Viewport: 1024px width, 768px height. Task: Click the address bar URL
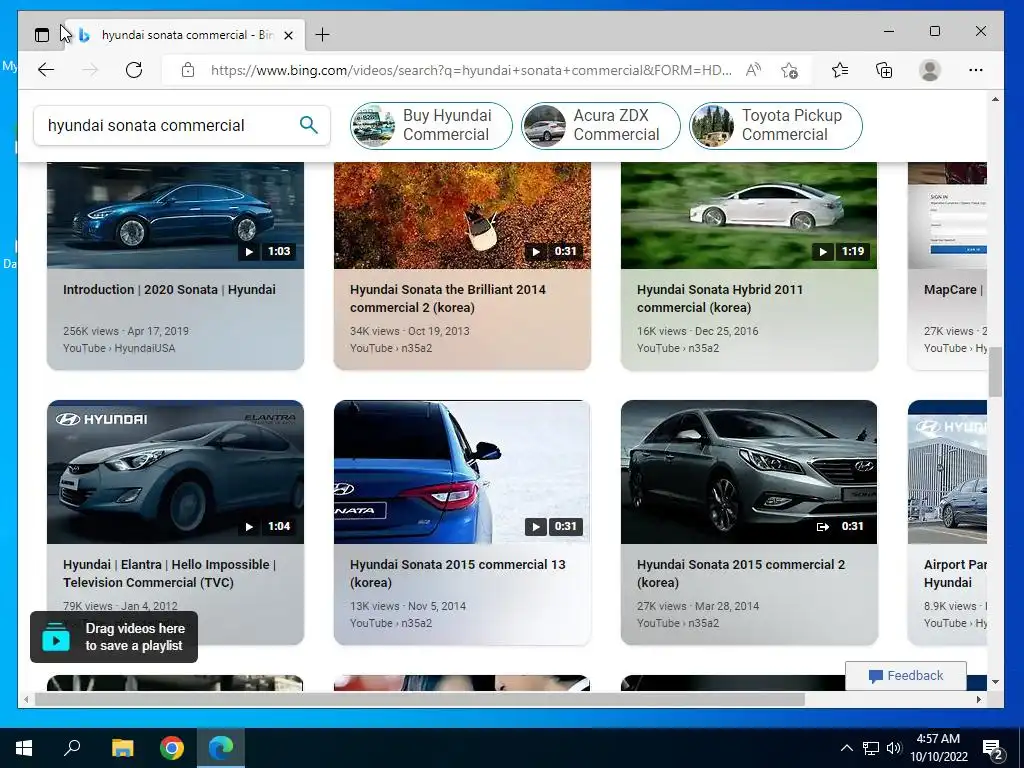click(470, 70)
